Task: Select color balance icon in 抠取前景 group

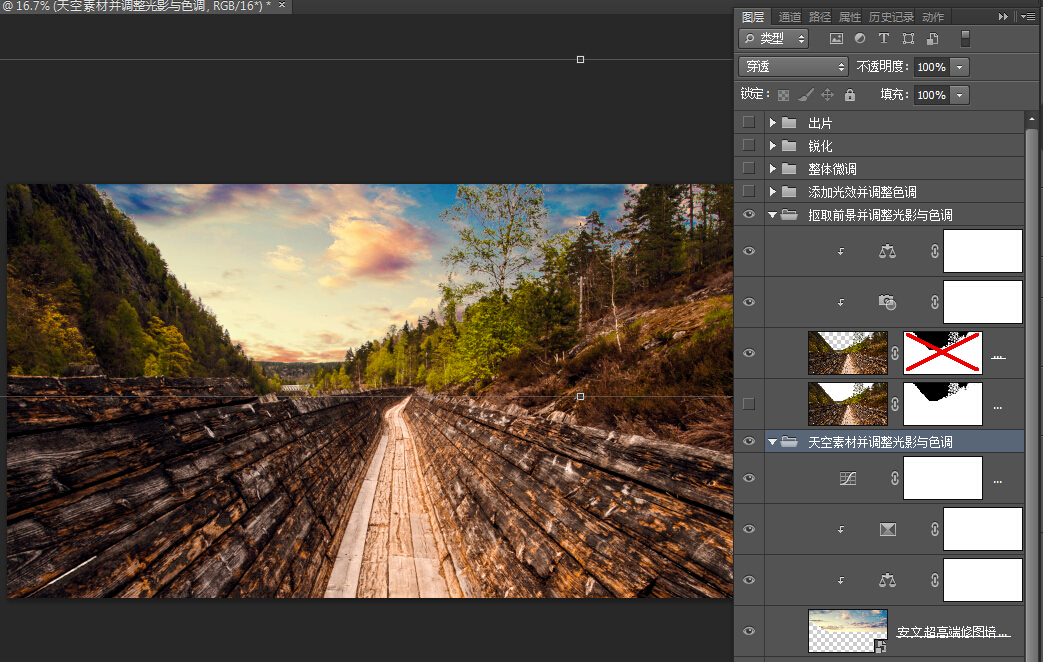Action: [x=887, y=251]
